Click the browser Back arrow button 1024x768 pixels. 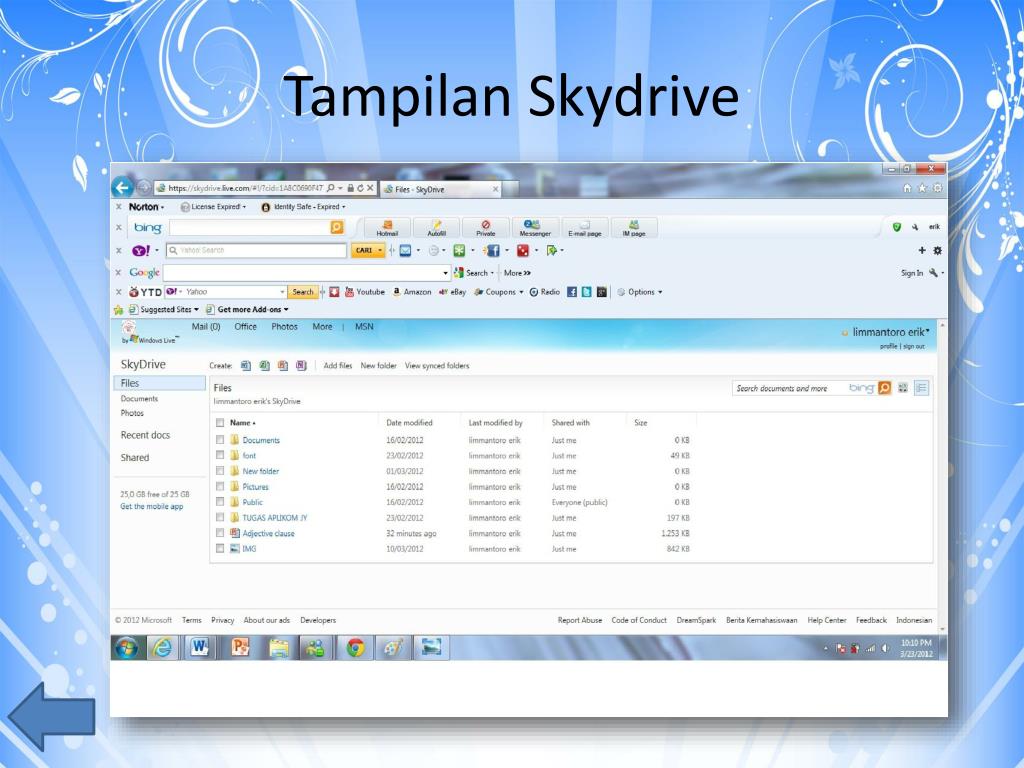[122, 188]
